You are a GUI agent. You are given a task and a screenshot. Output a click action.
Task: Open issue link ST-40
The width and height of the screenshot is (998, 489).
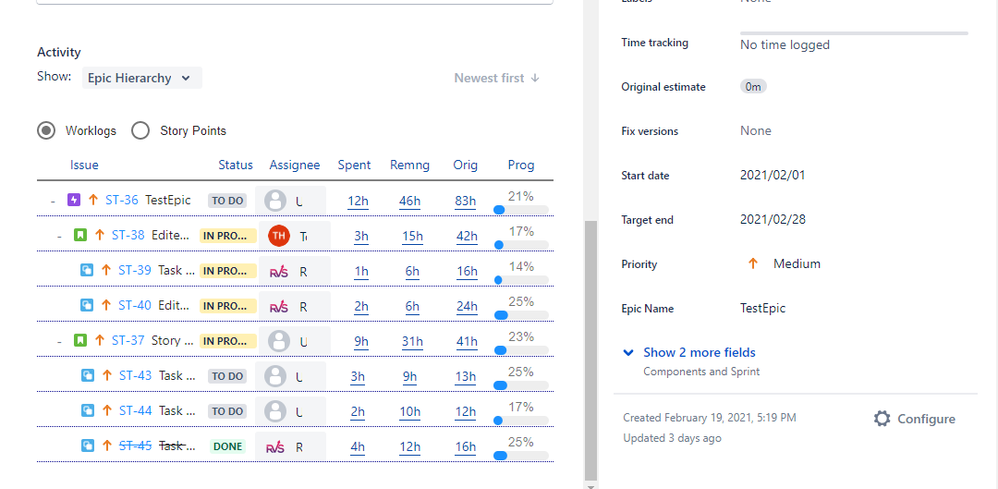135,305
